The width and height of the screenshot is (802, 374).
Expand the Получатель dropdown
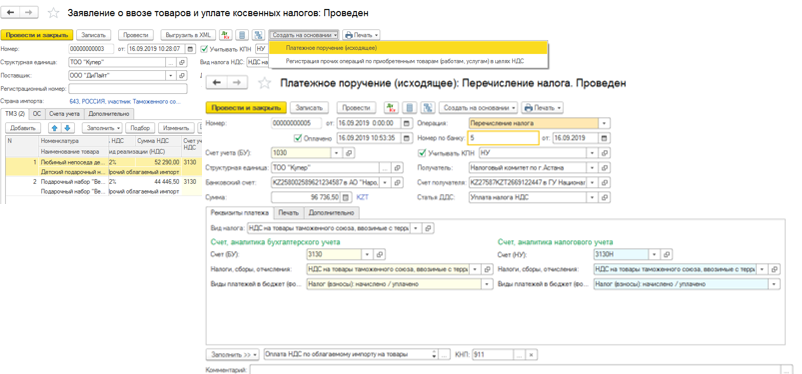(593, 167)
